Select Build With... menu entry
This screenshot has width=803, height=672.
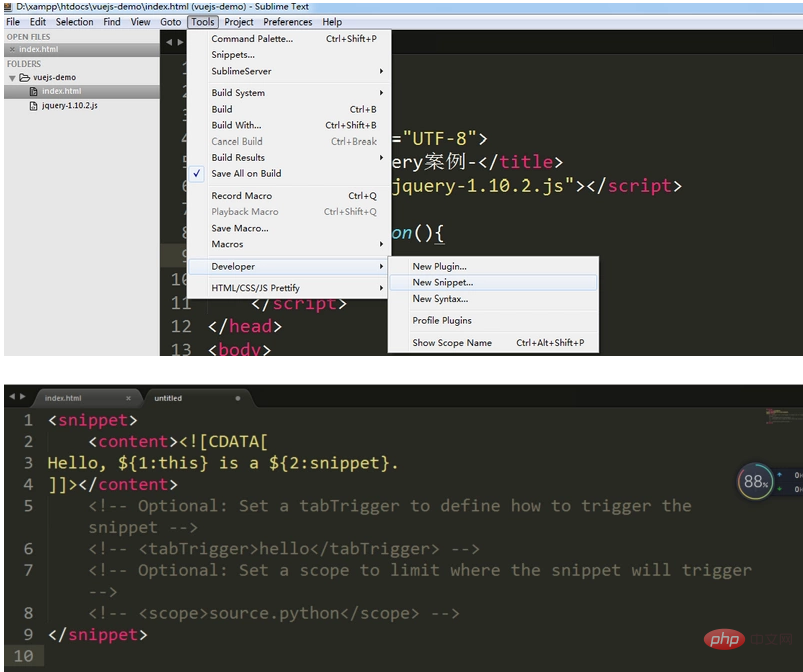tap(289, 125)
